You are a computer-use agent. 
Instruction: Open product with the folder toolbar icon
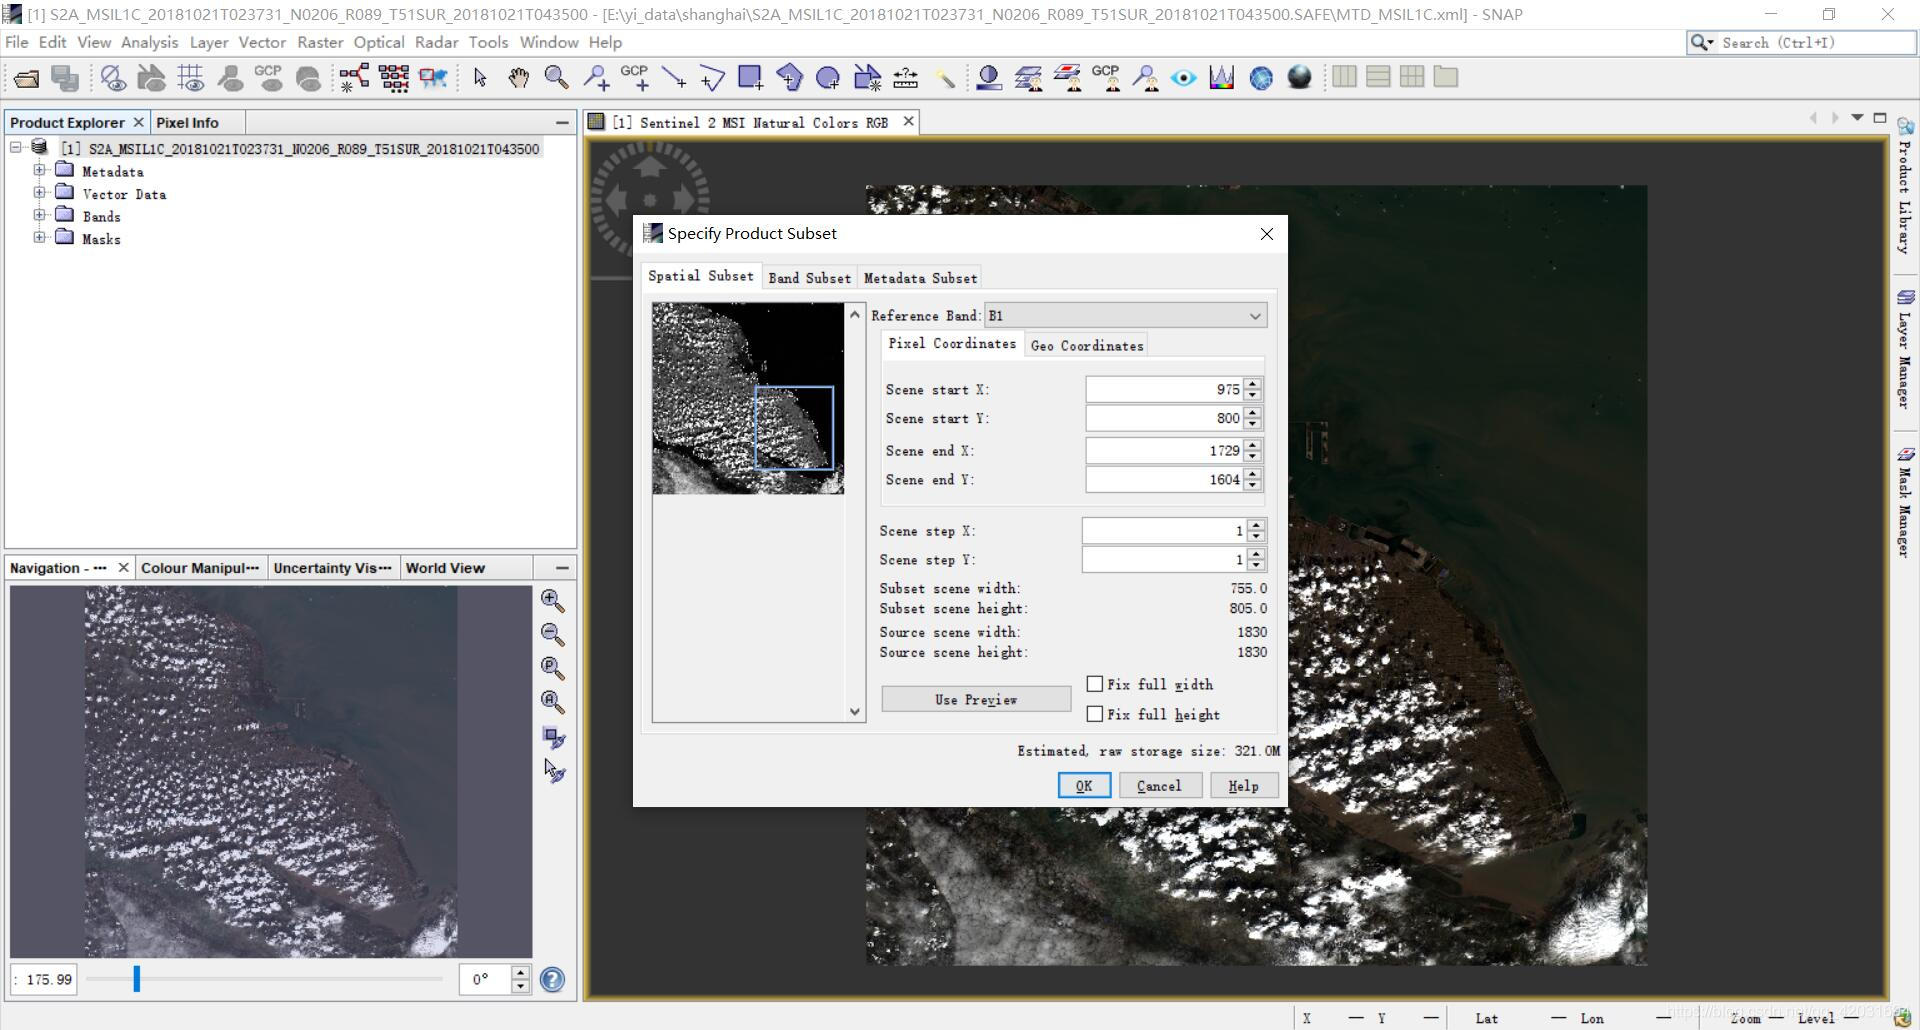pyautogui.click(x=27, y=78)
